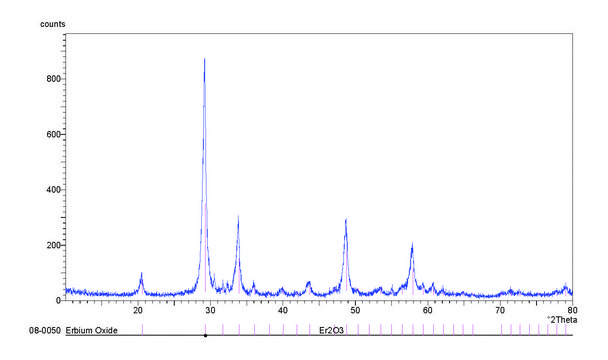608x360 pixels.
Task: Select the '08-0050' reference pattern code
Action: (x=45, y=331)
